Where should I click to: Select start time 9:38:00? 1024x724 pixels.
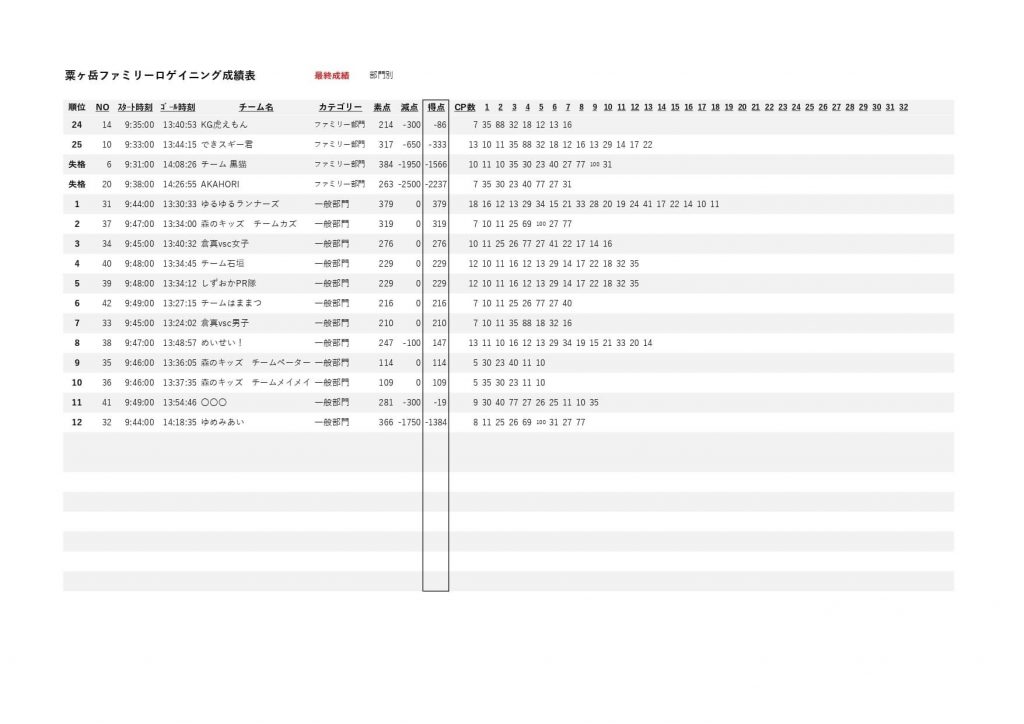[139, 184]
